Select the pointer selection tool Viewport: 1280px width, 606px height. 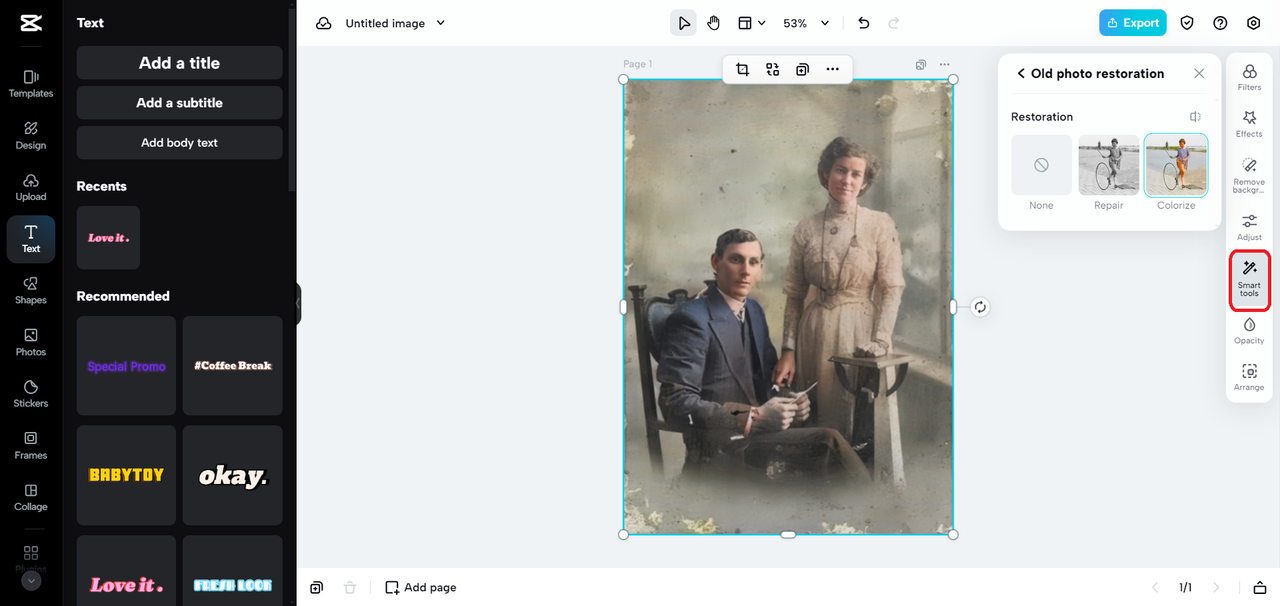click(683, 23)
